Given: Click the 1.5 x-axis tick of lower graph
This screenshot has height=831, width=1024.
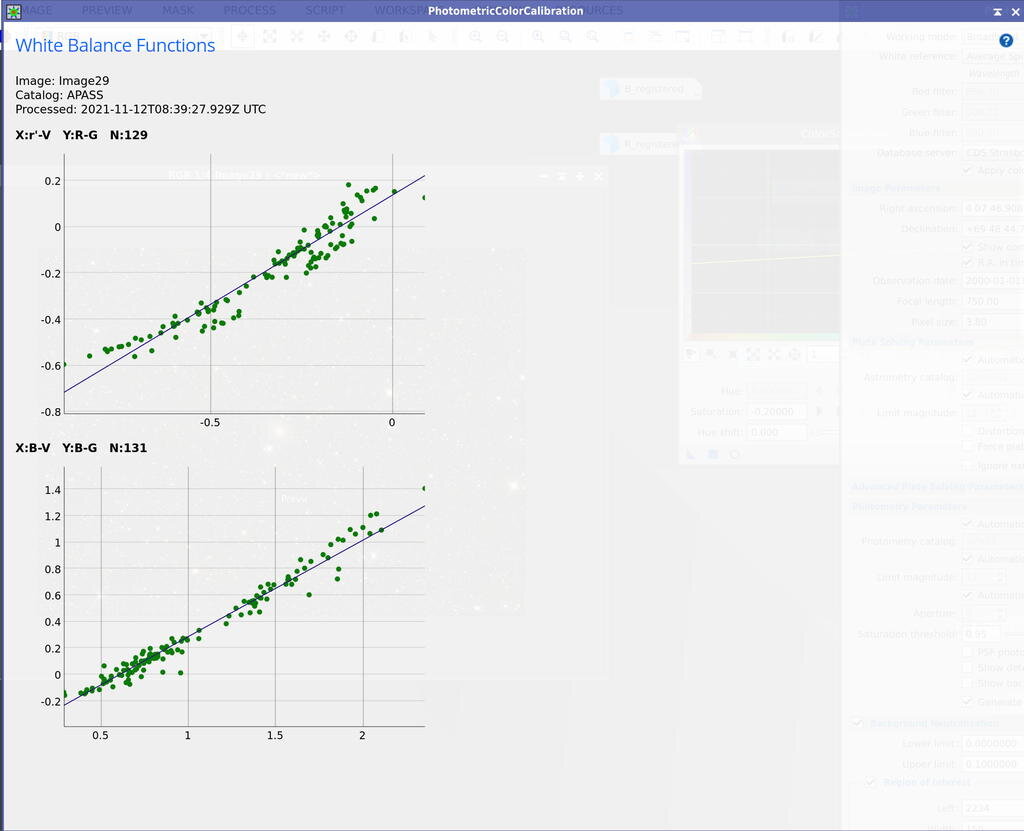Looking at the screenshot, I should click(x=275, y=736).
